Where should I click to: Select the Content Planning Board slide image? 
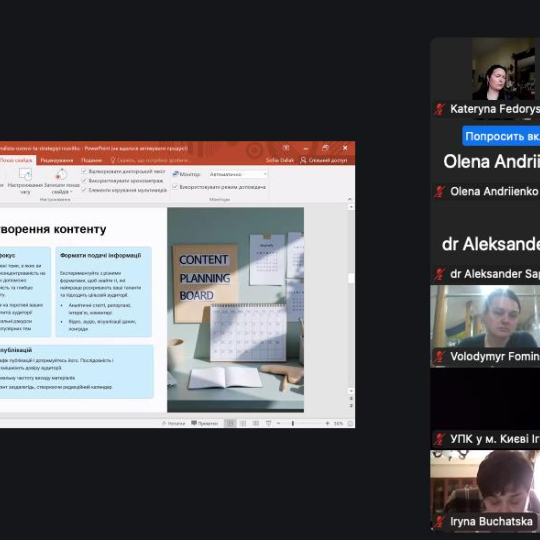(x=236, y=310)
